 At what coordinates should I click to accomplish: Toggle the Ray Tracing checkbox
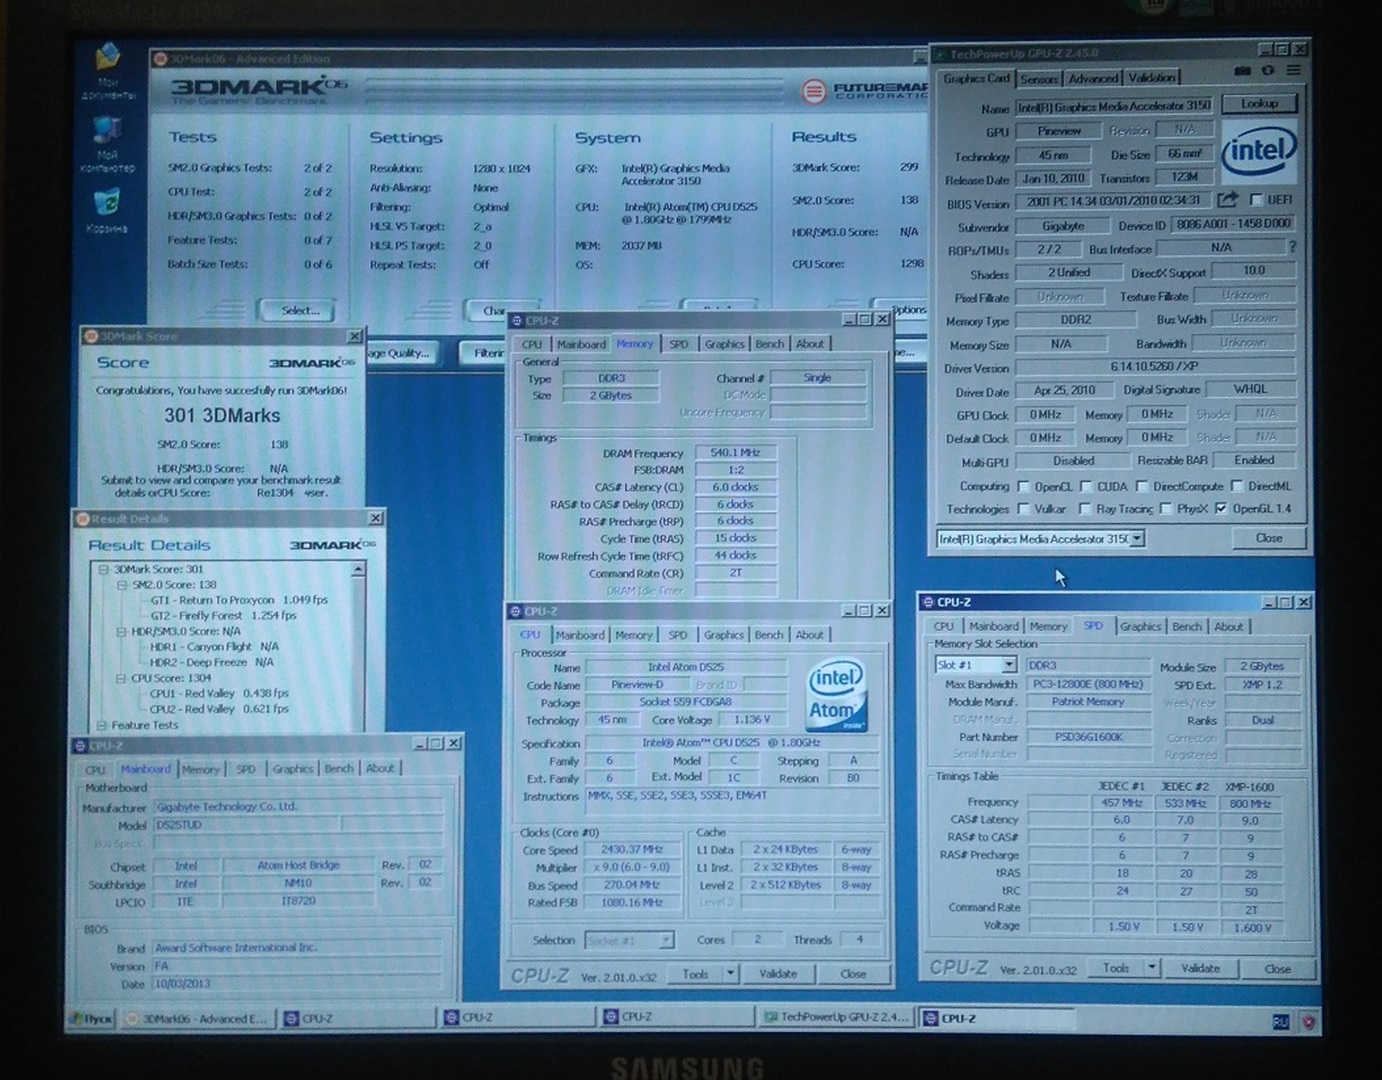(x=1083, y=509)
